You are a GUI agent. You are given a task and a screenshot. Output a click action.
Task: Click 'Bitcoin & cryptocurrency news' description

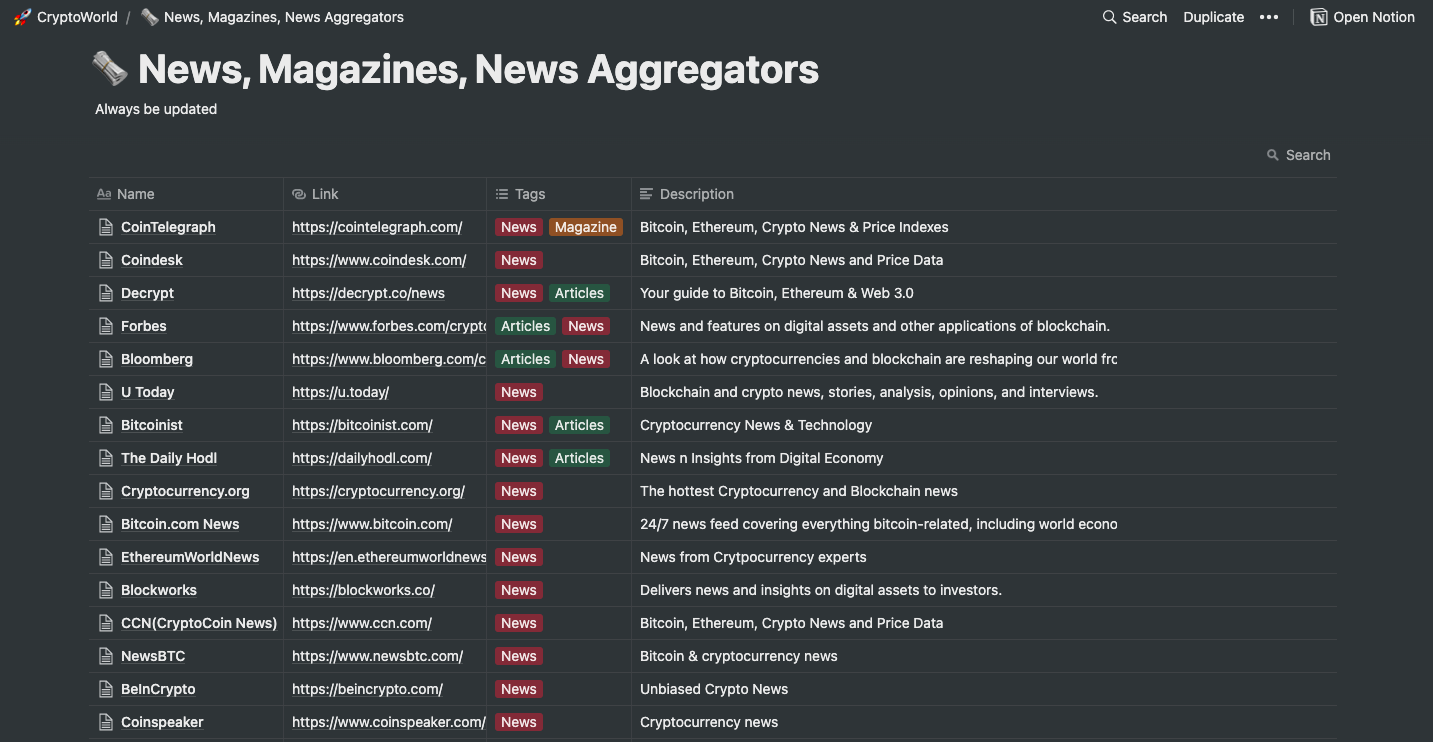coord(739,656)
